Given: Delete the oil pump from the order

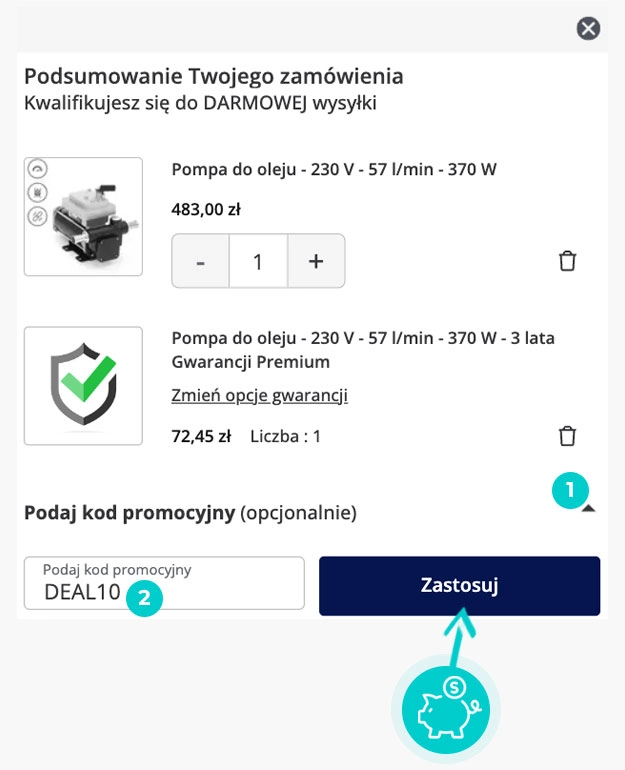Looking at the screenshot, I should [567, 261].
